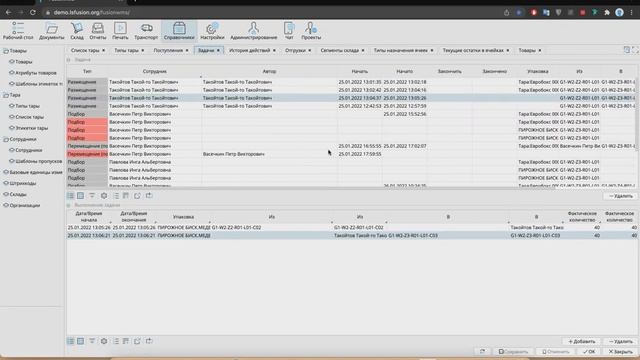The height and width of the screenshot is (360, 640).
Task: Click the OK button
Action: pyautogui.click(x=589, y=351)
